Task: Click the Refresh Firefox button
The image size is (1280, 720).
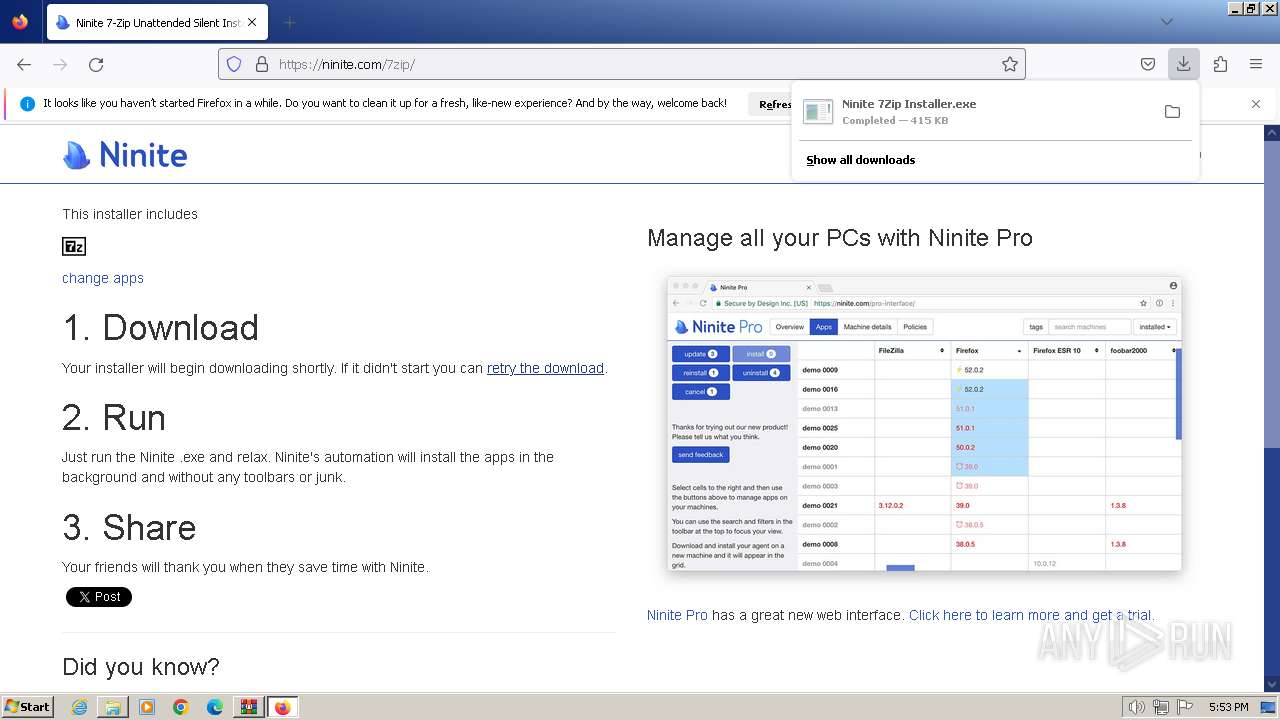Action: pyautogui.click(x=770, y=104)
